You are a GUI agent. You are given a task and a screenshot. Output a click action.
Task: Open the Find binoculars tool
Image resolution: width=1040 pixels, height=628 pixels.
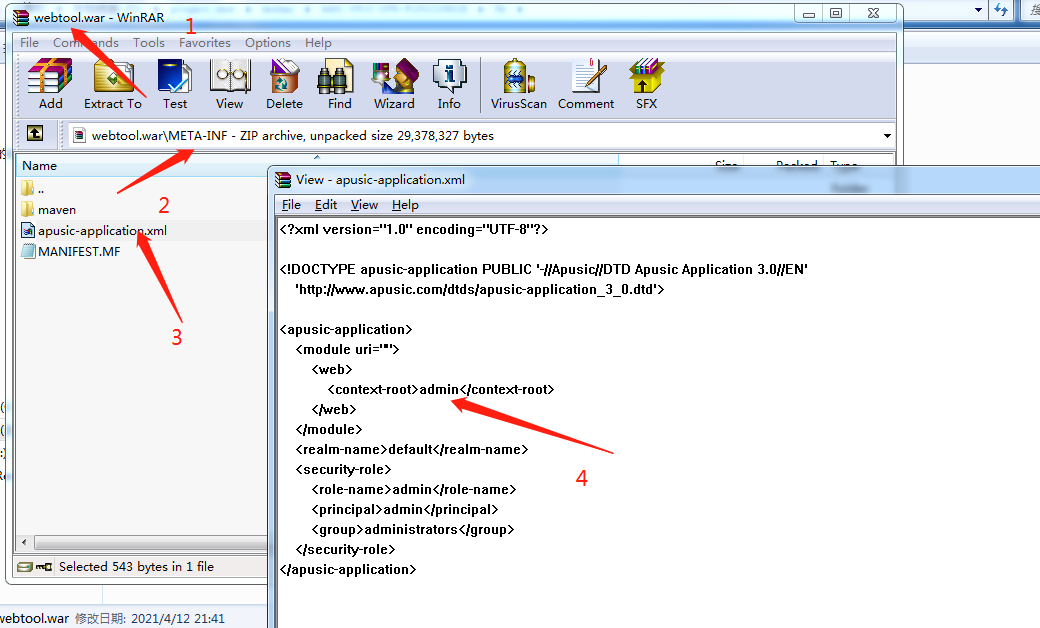[x=339, y=84]
